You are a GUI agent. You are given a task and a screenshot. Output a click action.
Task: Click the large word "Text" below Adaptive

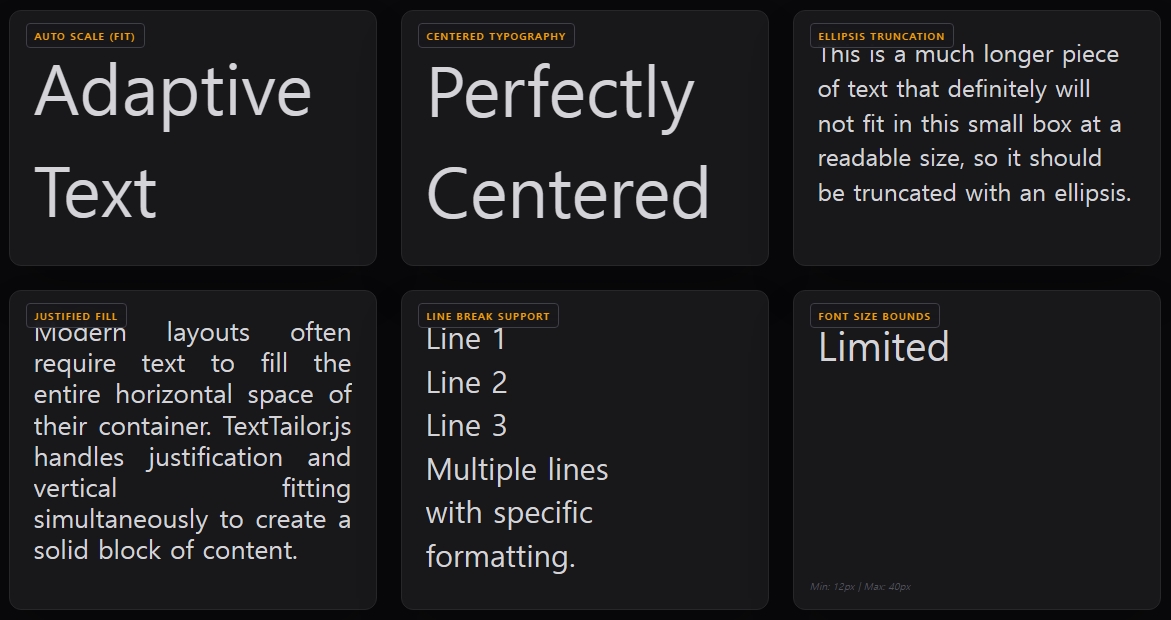pos(96,193)
